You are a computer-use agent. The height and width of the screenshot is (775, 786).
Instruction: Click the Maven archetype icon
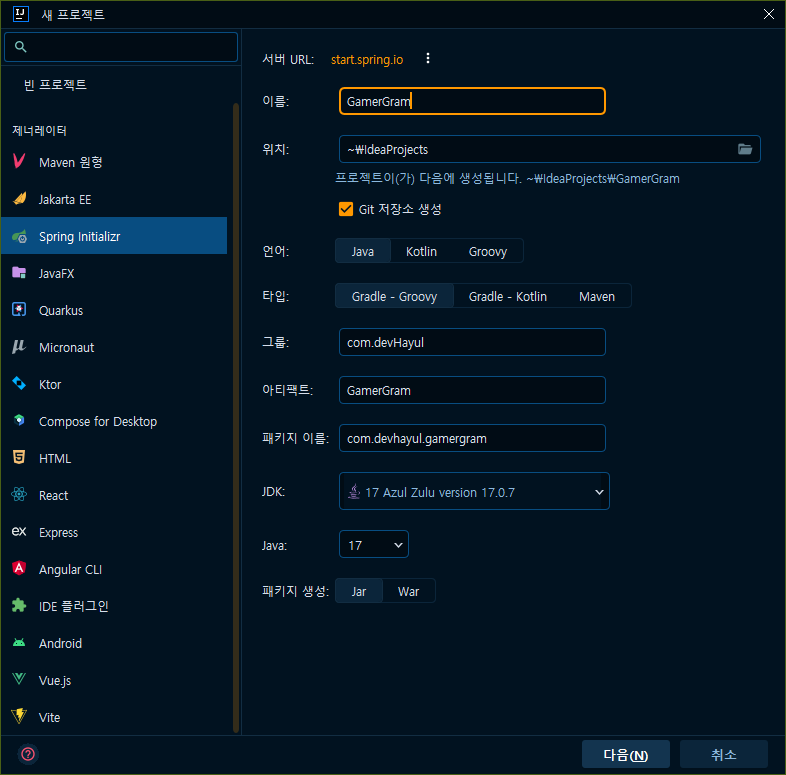[x=19, y=161]
